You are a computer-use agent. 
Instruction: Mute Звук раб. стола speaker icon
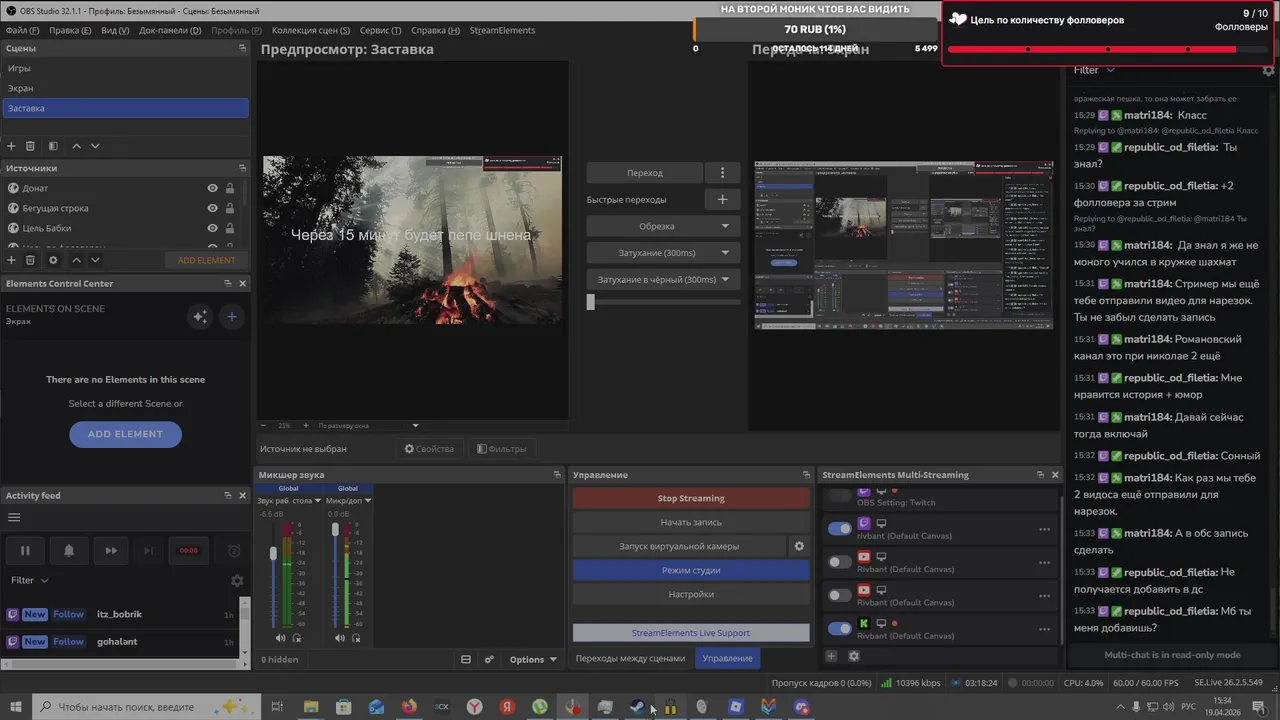(x=280, y=638)
